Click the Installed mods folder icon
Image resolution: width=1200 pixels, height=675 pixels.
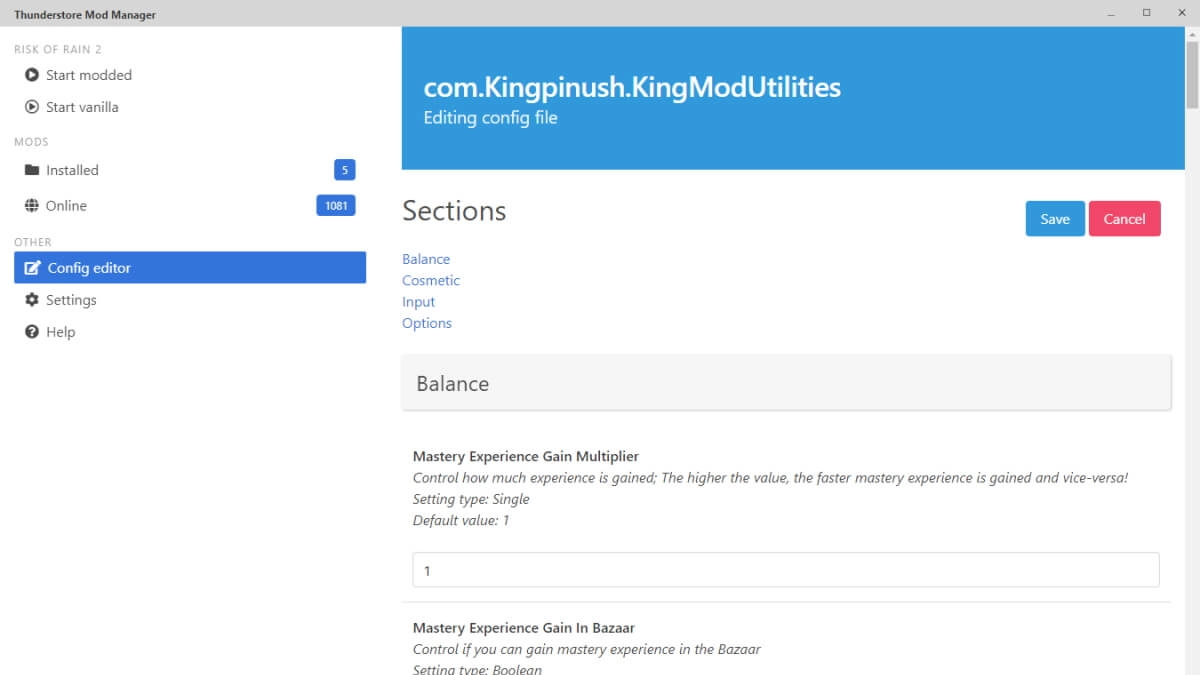pyautogui.click(x=32, y=170)
